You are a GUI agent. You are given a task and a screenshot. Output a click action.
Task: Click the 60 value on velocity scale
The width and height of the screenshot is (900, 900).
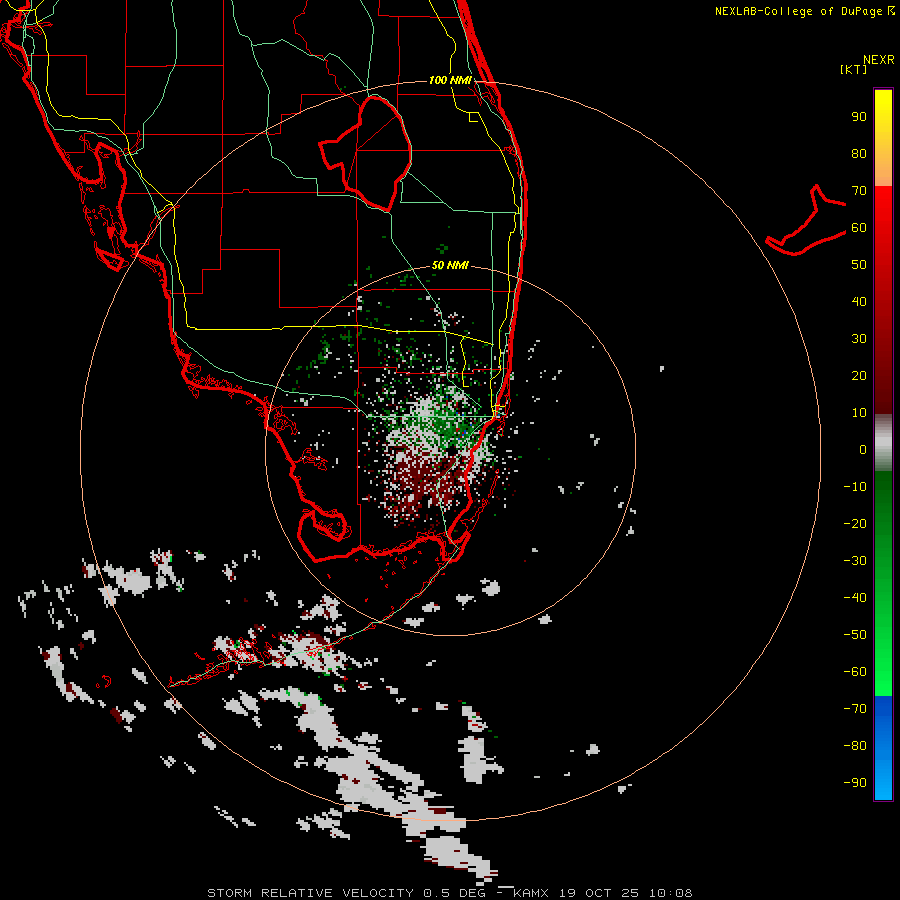(x=859, y=228)
